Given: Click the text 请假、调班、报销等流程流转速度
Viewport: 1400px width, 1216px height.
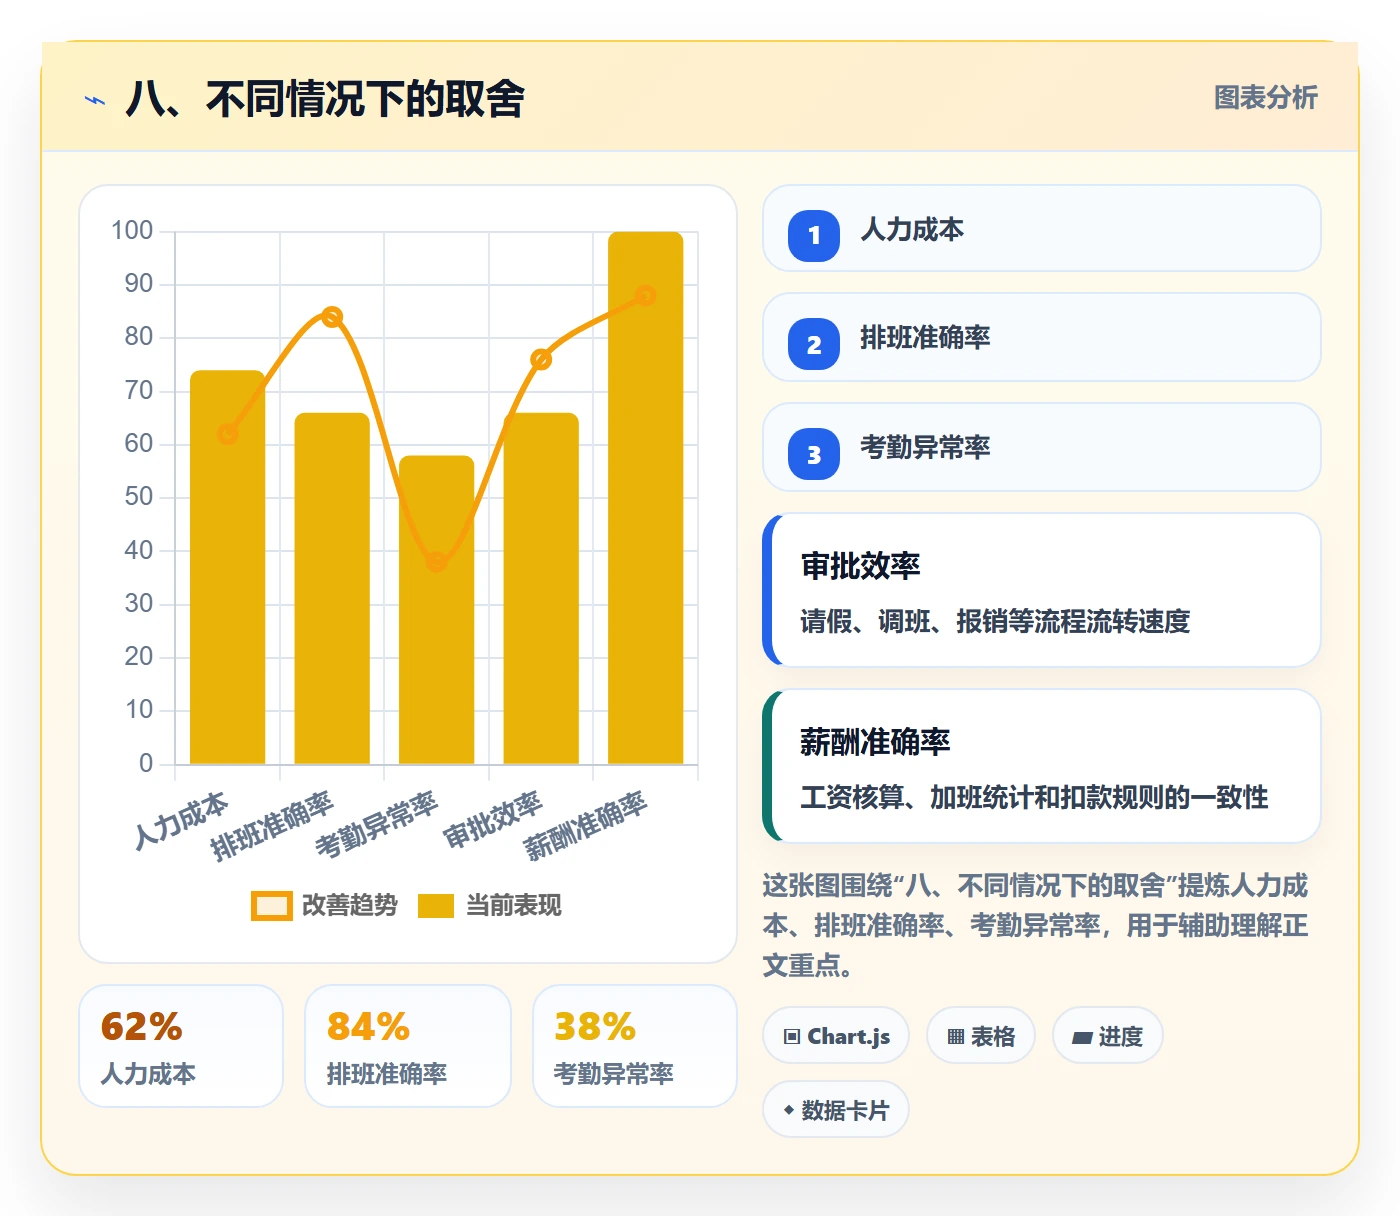Looking at the screenshot, I should pos(995,622).
